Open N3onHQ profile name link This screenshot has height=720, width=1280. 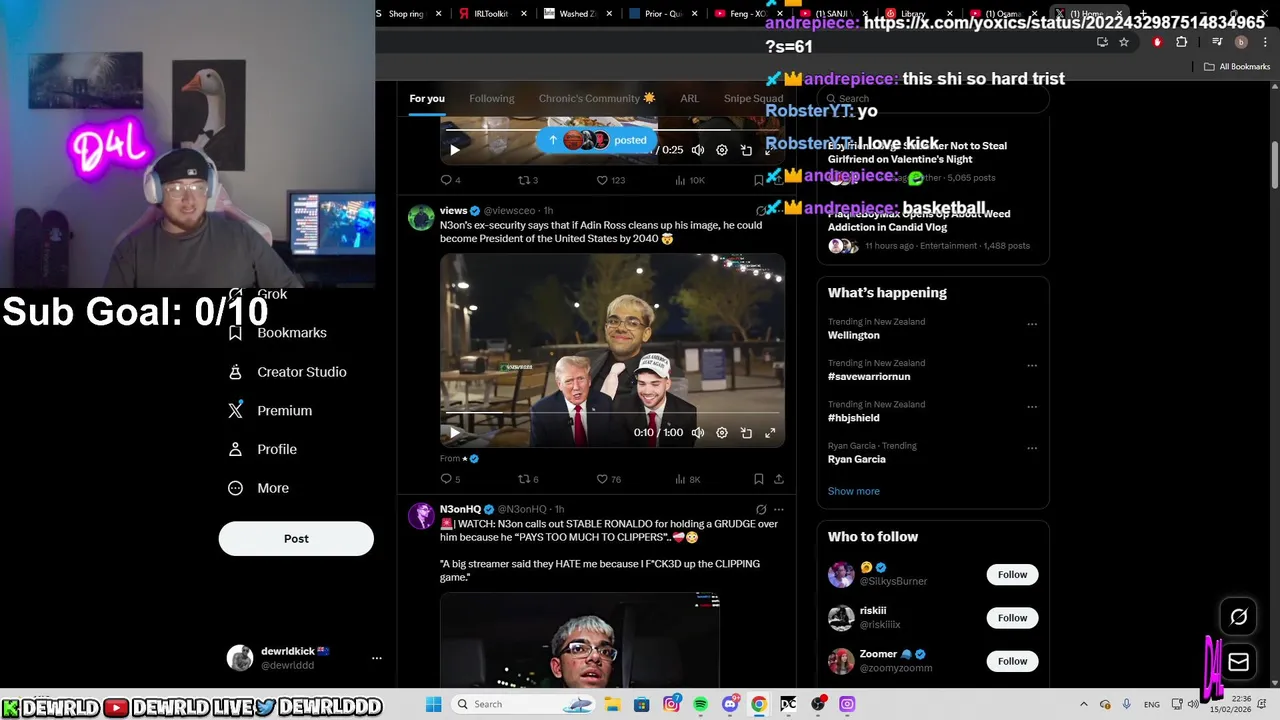click(460, 509)
